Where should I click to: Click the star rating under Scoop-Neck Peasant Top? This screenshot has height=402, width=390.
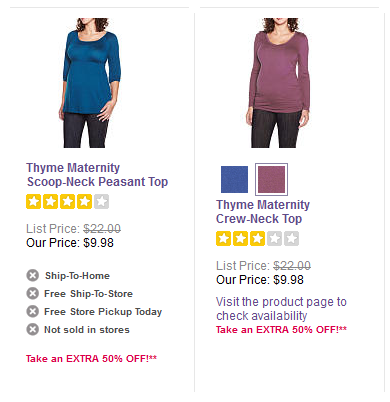click(68, 202)
